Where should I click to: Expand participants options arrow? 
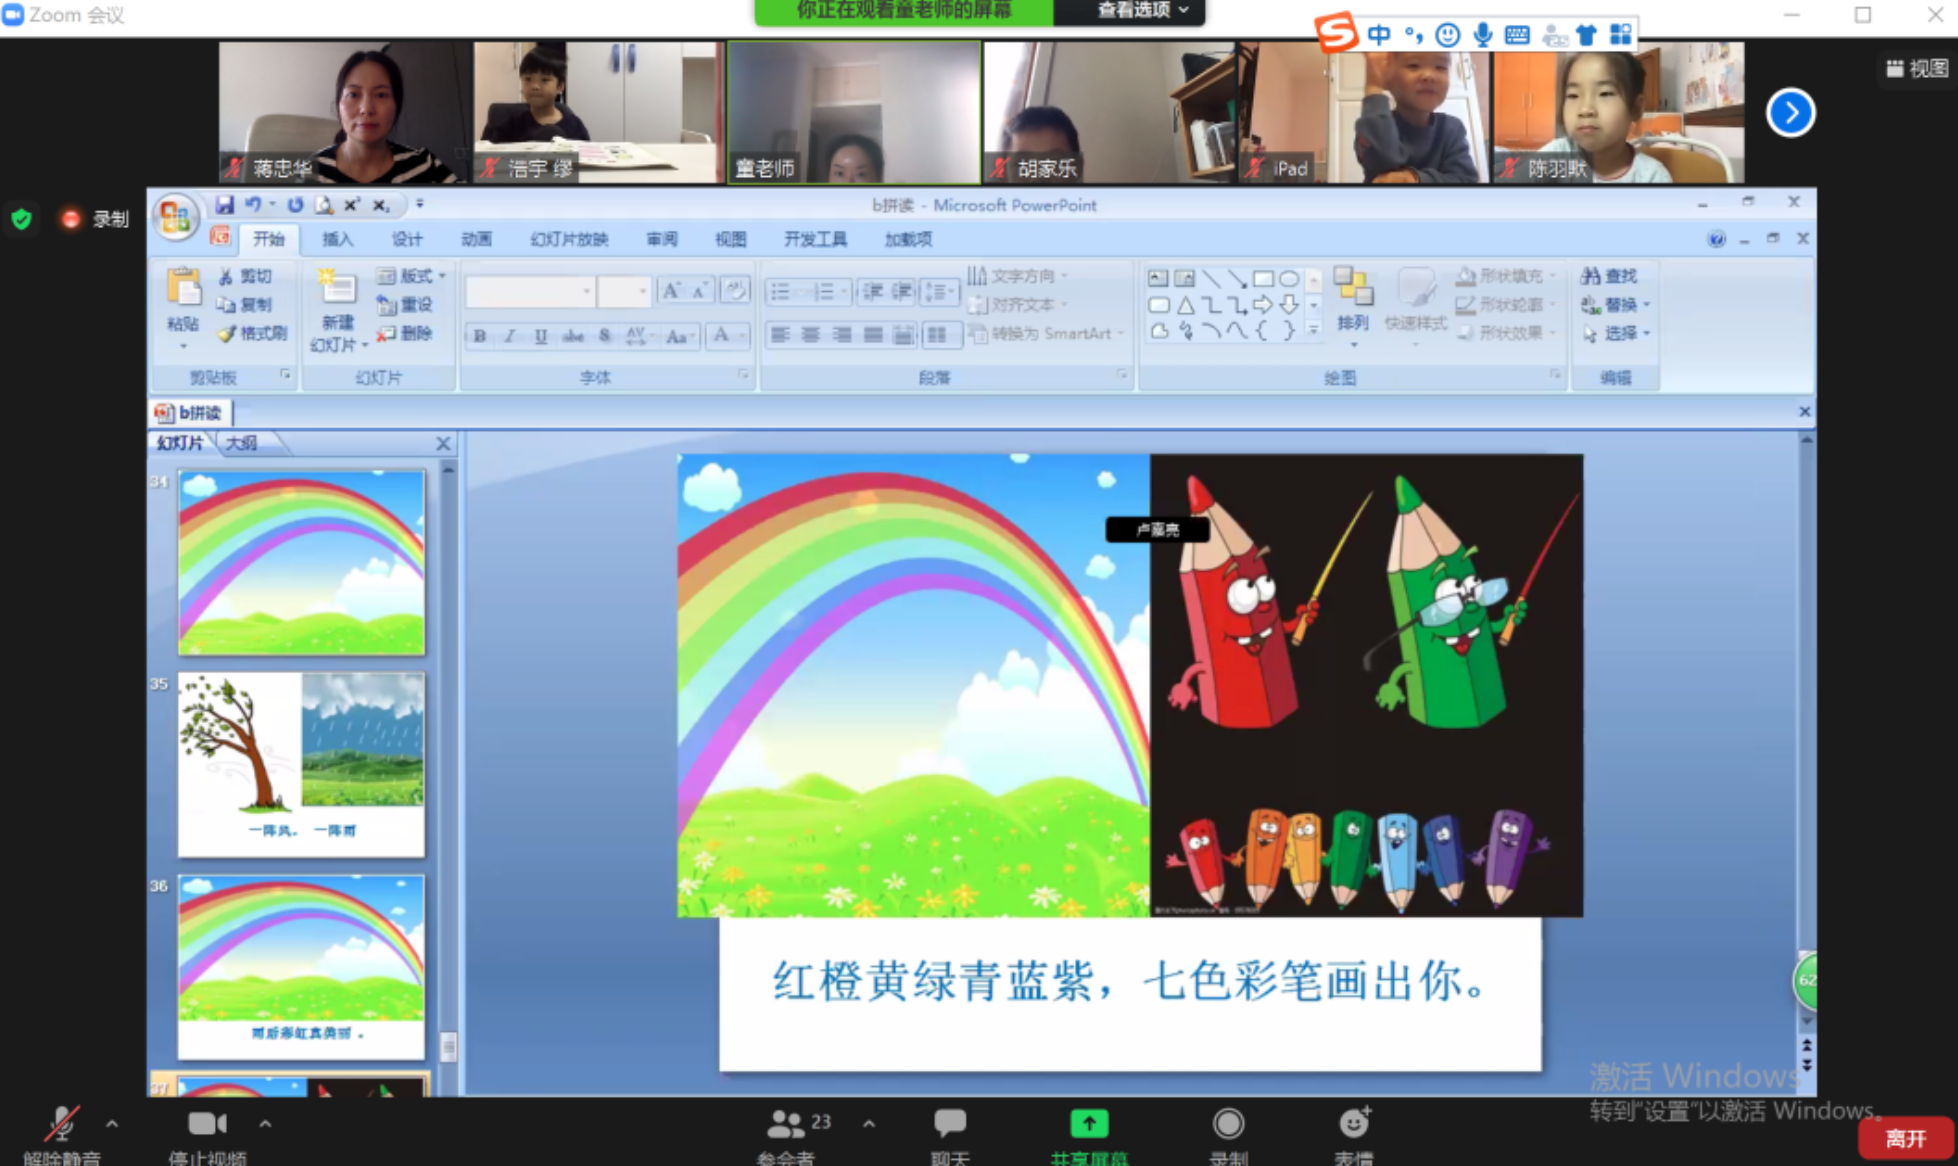click(x=869, y=1123)
